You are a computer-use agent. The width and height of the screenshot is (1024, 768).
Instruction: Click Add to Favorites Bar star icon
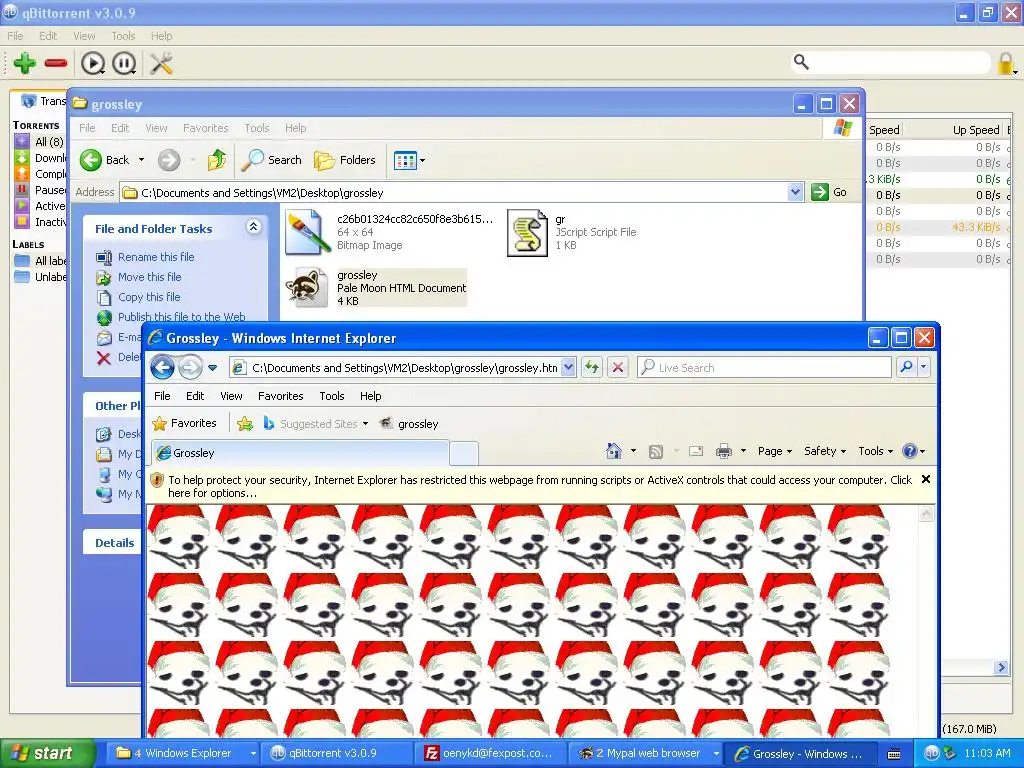[245, 424]
